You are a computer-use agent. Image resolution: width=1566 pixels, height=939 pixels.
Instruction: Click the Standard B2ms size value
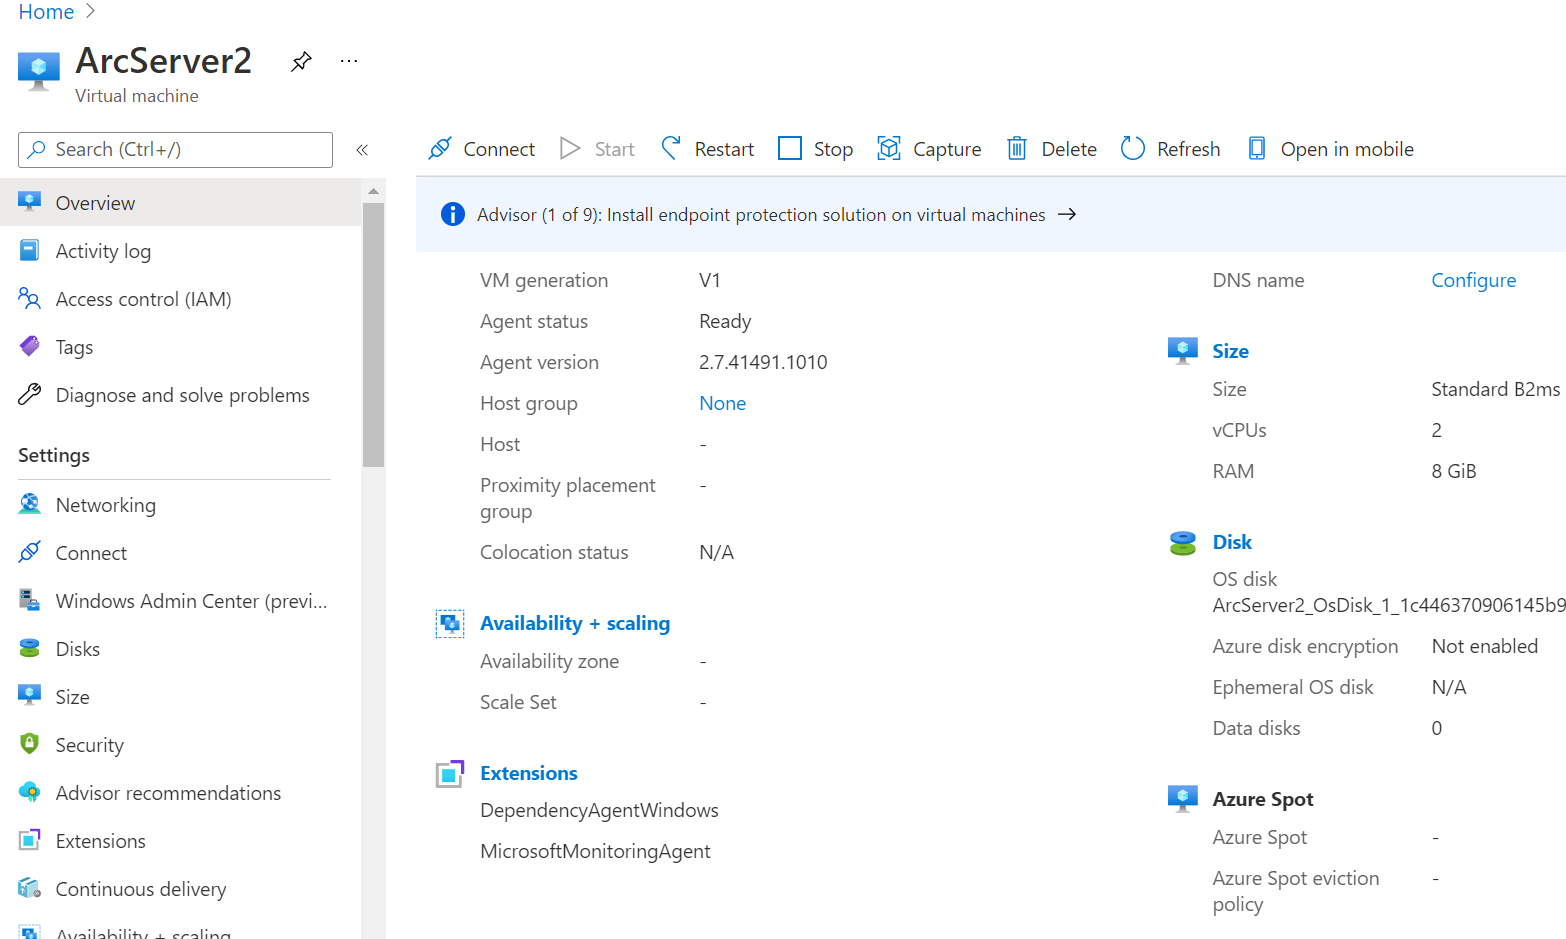[x=1495, y=389]
